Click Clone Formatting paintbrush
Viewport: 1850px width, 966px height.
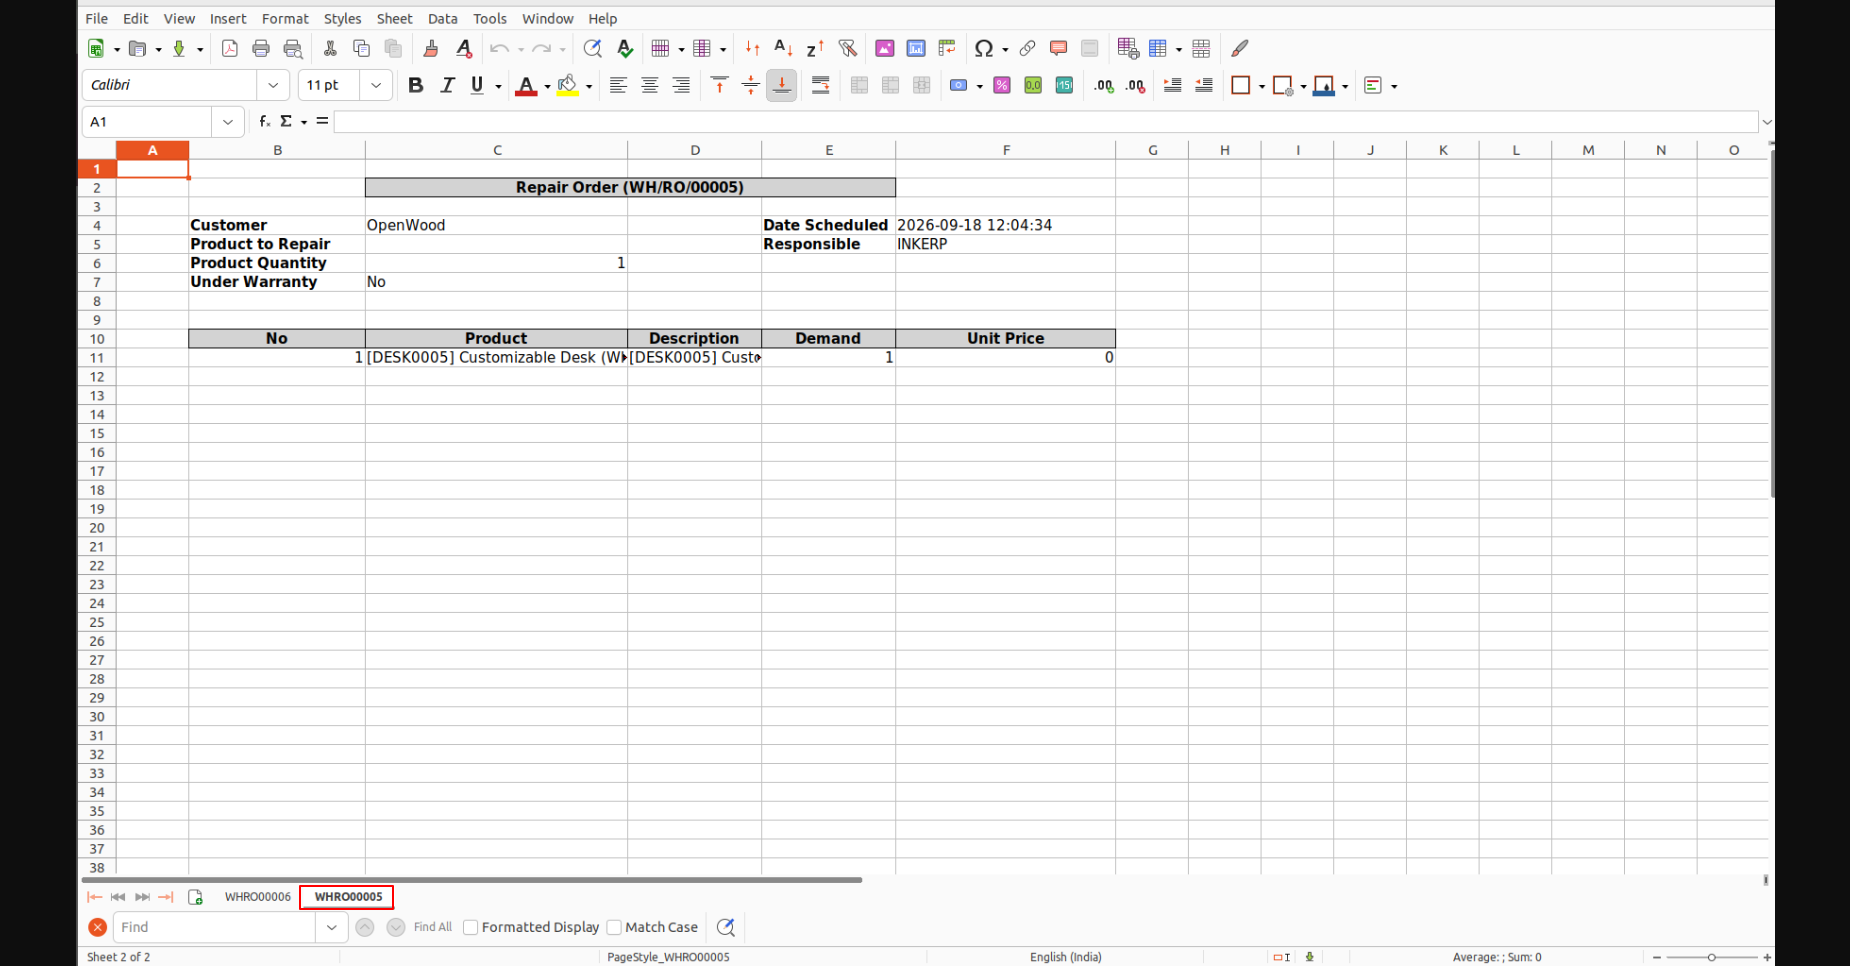point(431,48)
